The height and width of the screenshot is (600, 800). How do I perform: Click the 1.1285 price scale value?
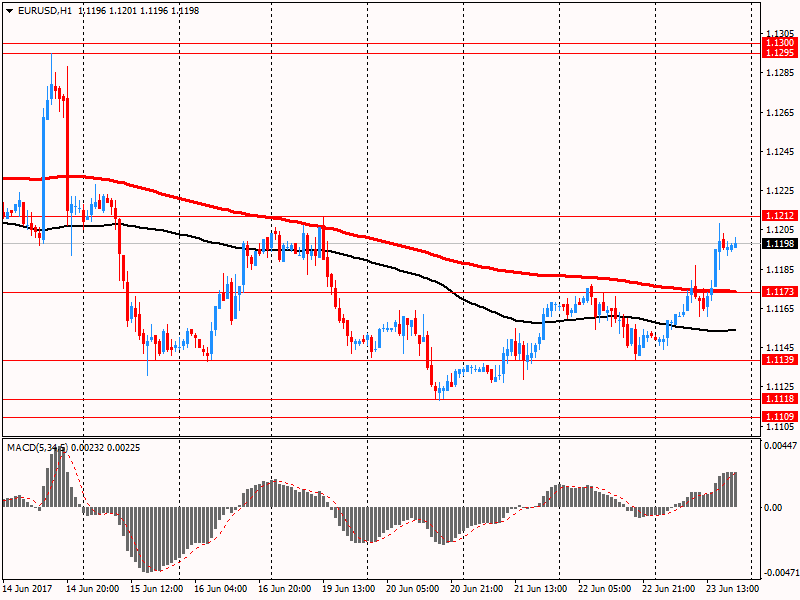pos(781,73)
